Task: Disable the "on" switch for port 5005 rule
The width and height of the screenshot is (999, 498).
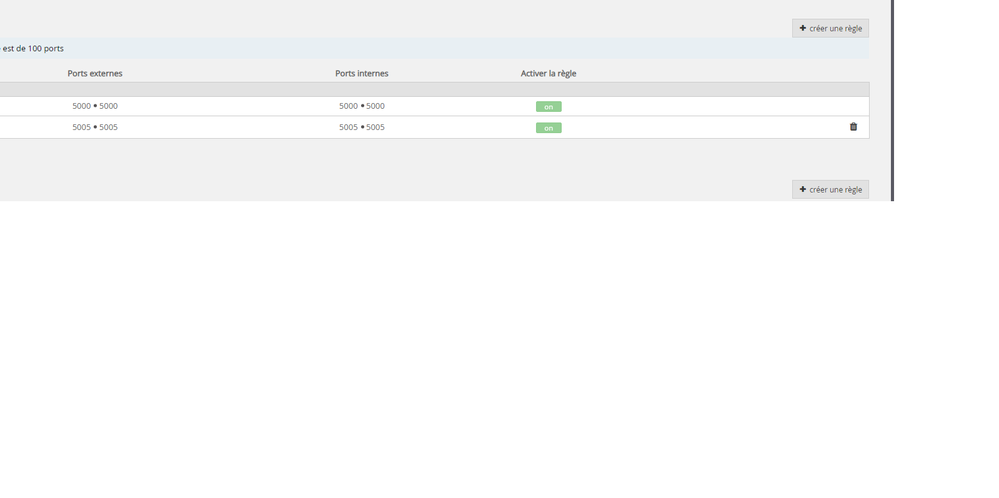Action: click(x=548, y=128)
